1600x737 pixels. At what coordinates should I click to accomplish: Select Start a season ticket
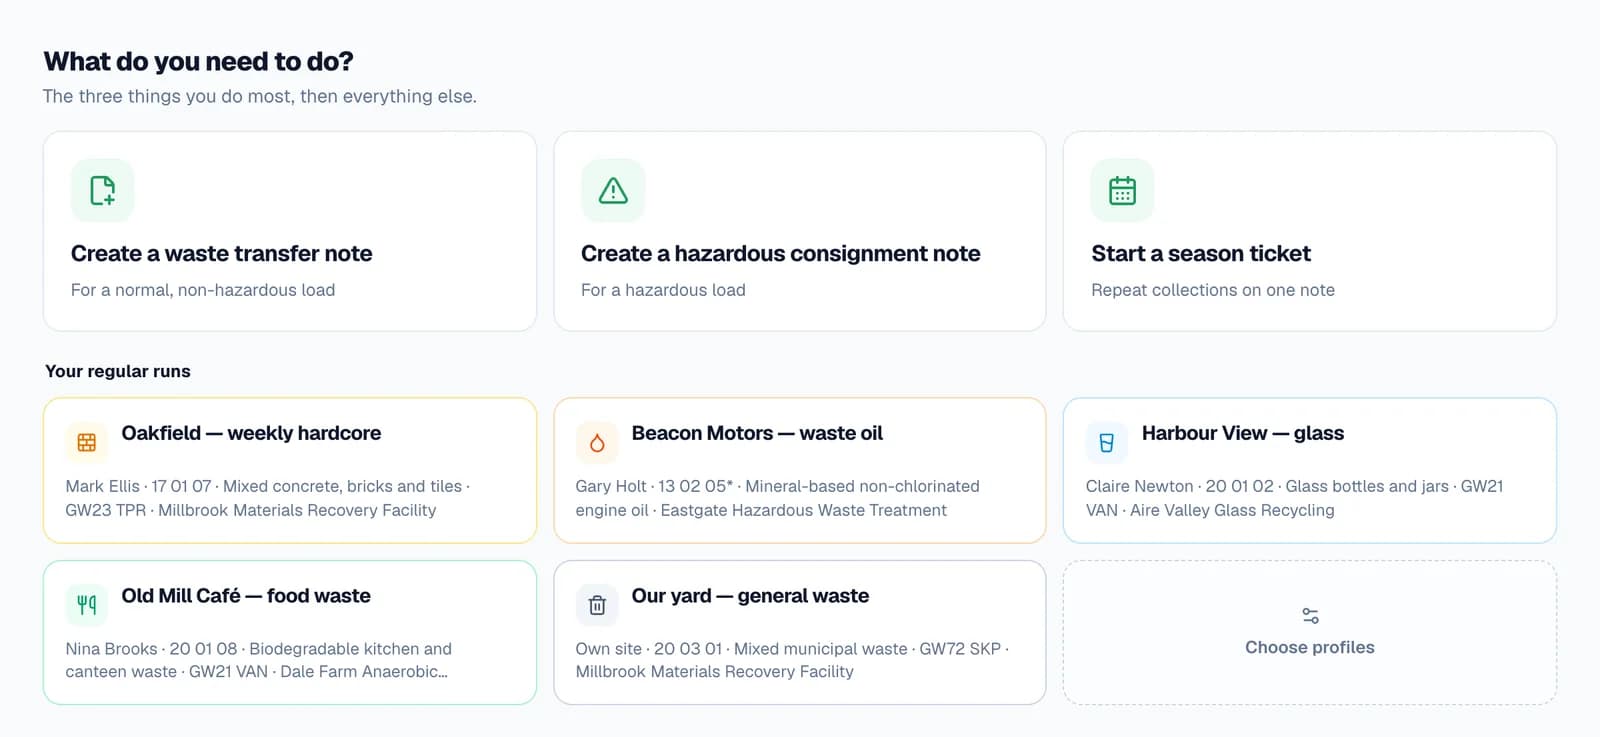tap(1310, 231)
